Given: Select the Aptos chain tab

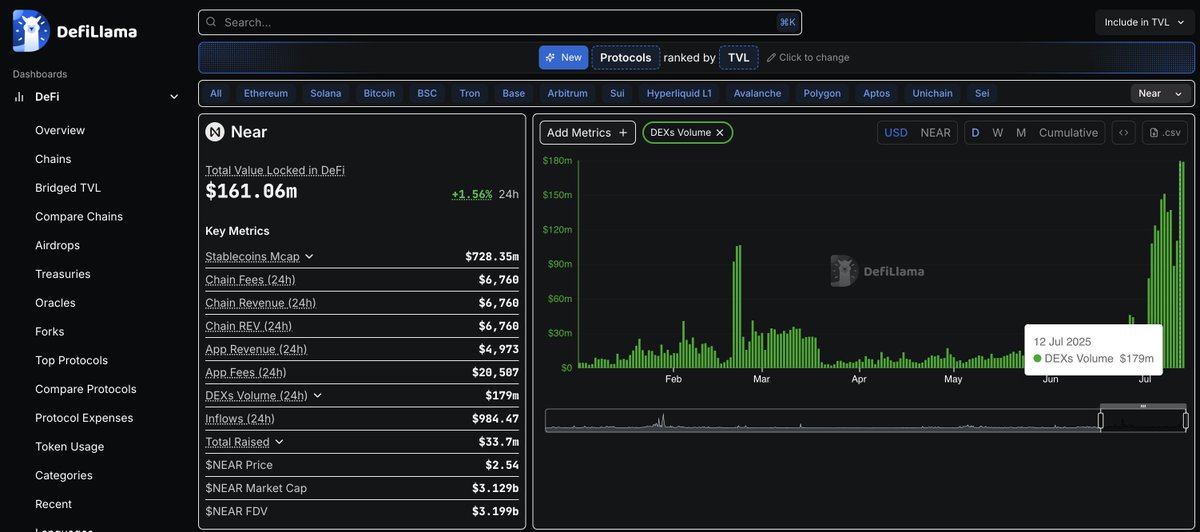Looking at the screenshot, I should coord(877,93).
